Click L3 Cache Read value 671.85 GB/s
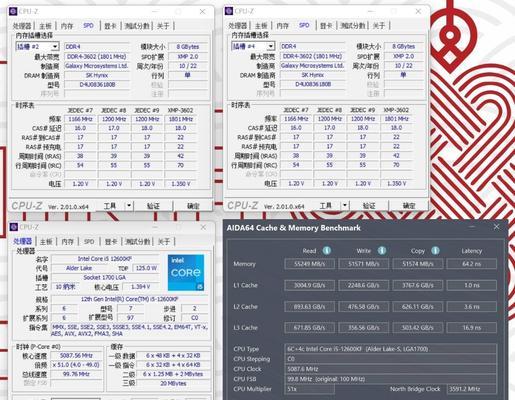Image resolution: width=515 pixels, height=400 pixels. click(x=309, y=328)
